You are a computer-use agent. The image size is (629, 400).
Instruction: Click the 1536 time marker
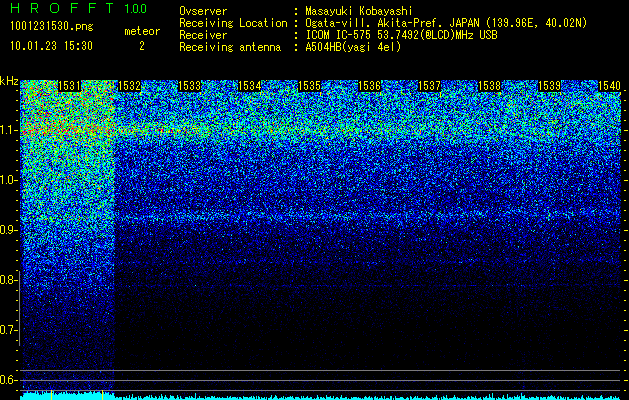[x=369, y=86]
